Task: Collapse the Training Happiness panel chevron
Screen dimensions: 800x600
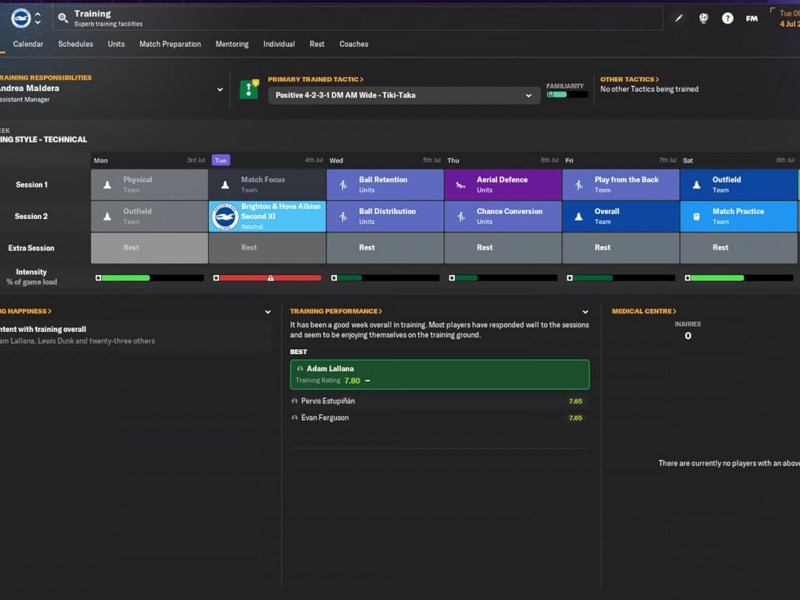Action: [x=268, y=312]
